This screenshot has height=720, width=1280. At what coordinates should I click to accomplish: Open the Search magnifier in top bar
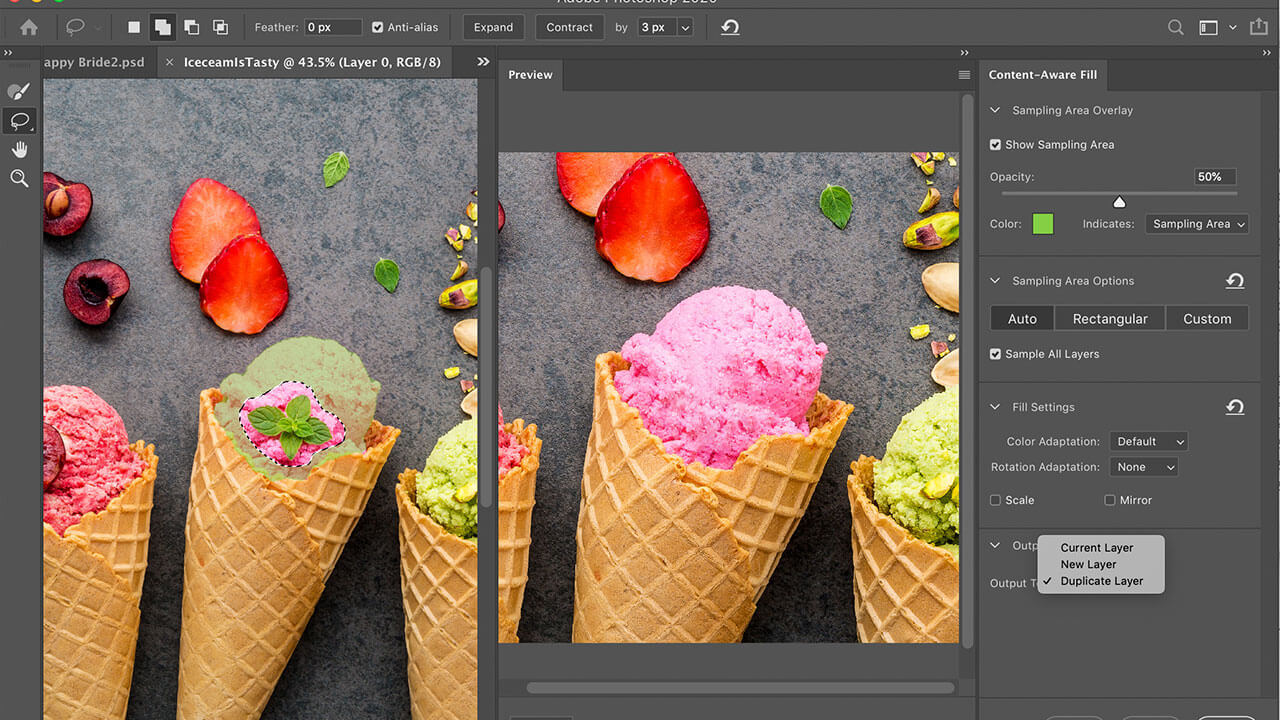(x=1176, y=28)
